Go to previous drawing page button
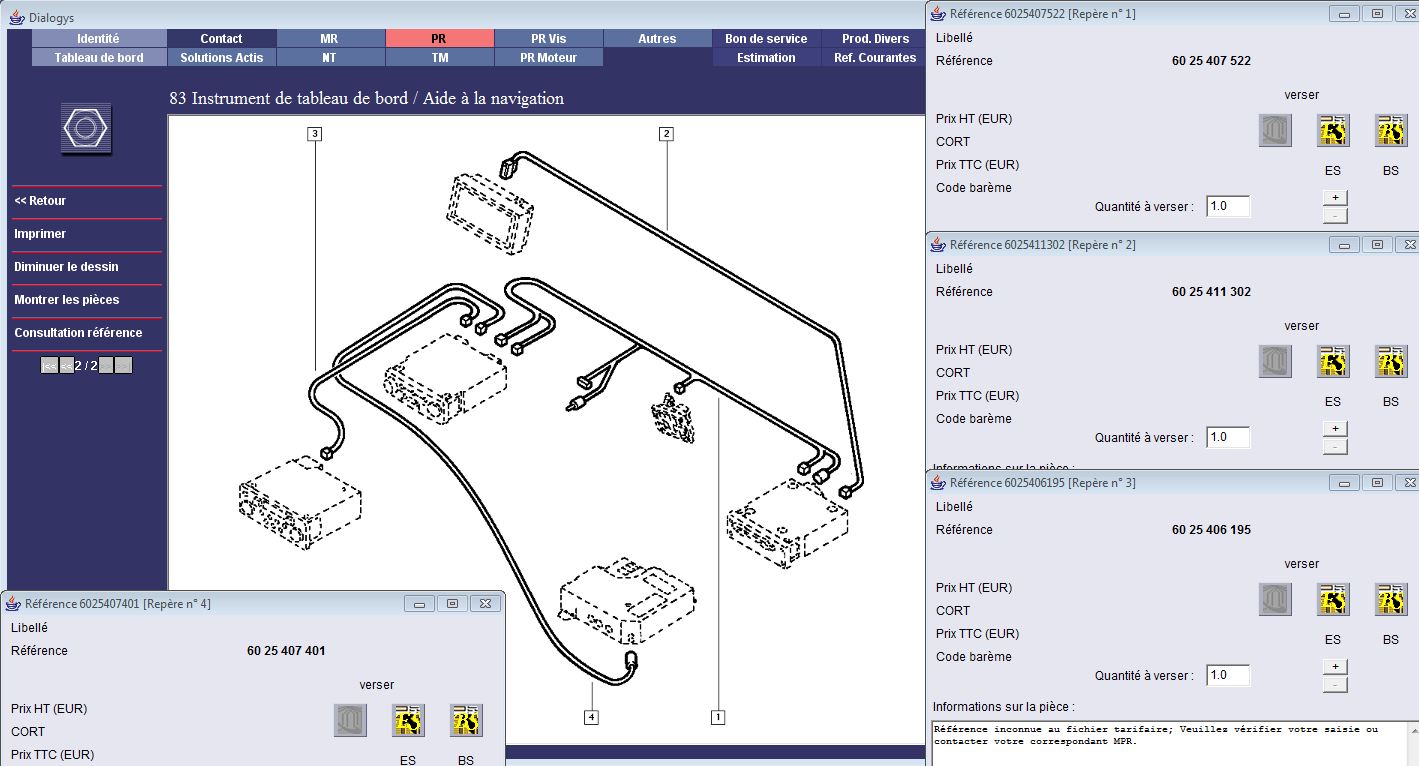Image resolution: width=1419 pixels, height=766 pixels. 67,365
